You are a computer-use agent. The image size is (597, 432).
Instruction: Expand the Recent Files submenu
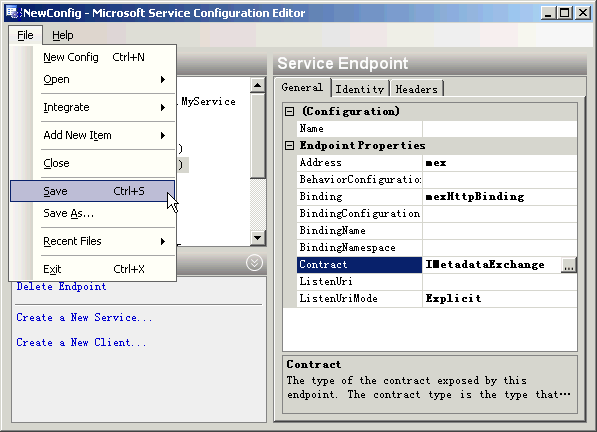93,241
